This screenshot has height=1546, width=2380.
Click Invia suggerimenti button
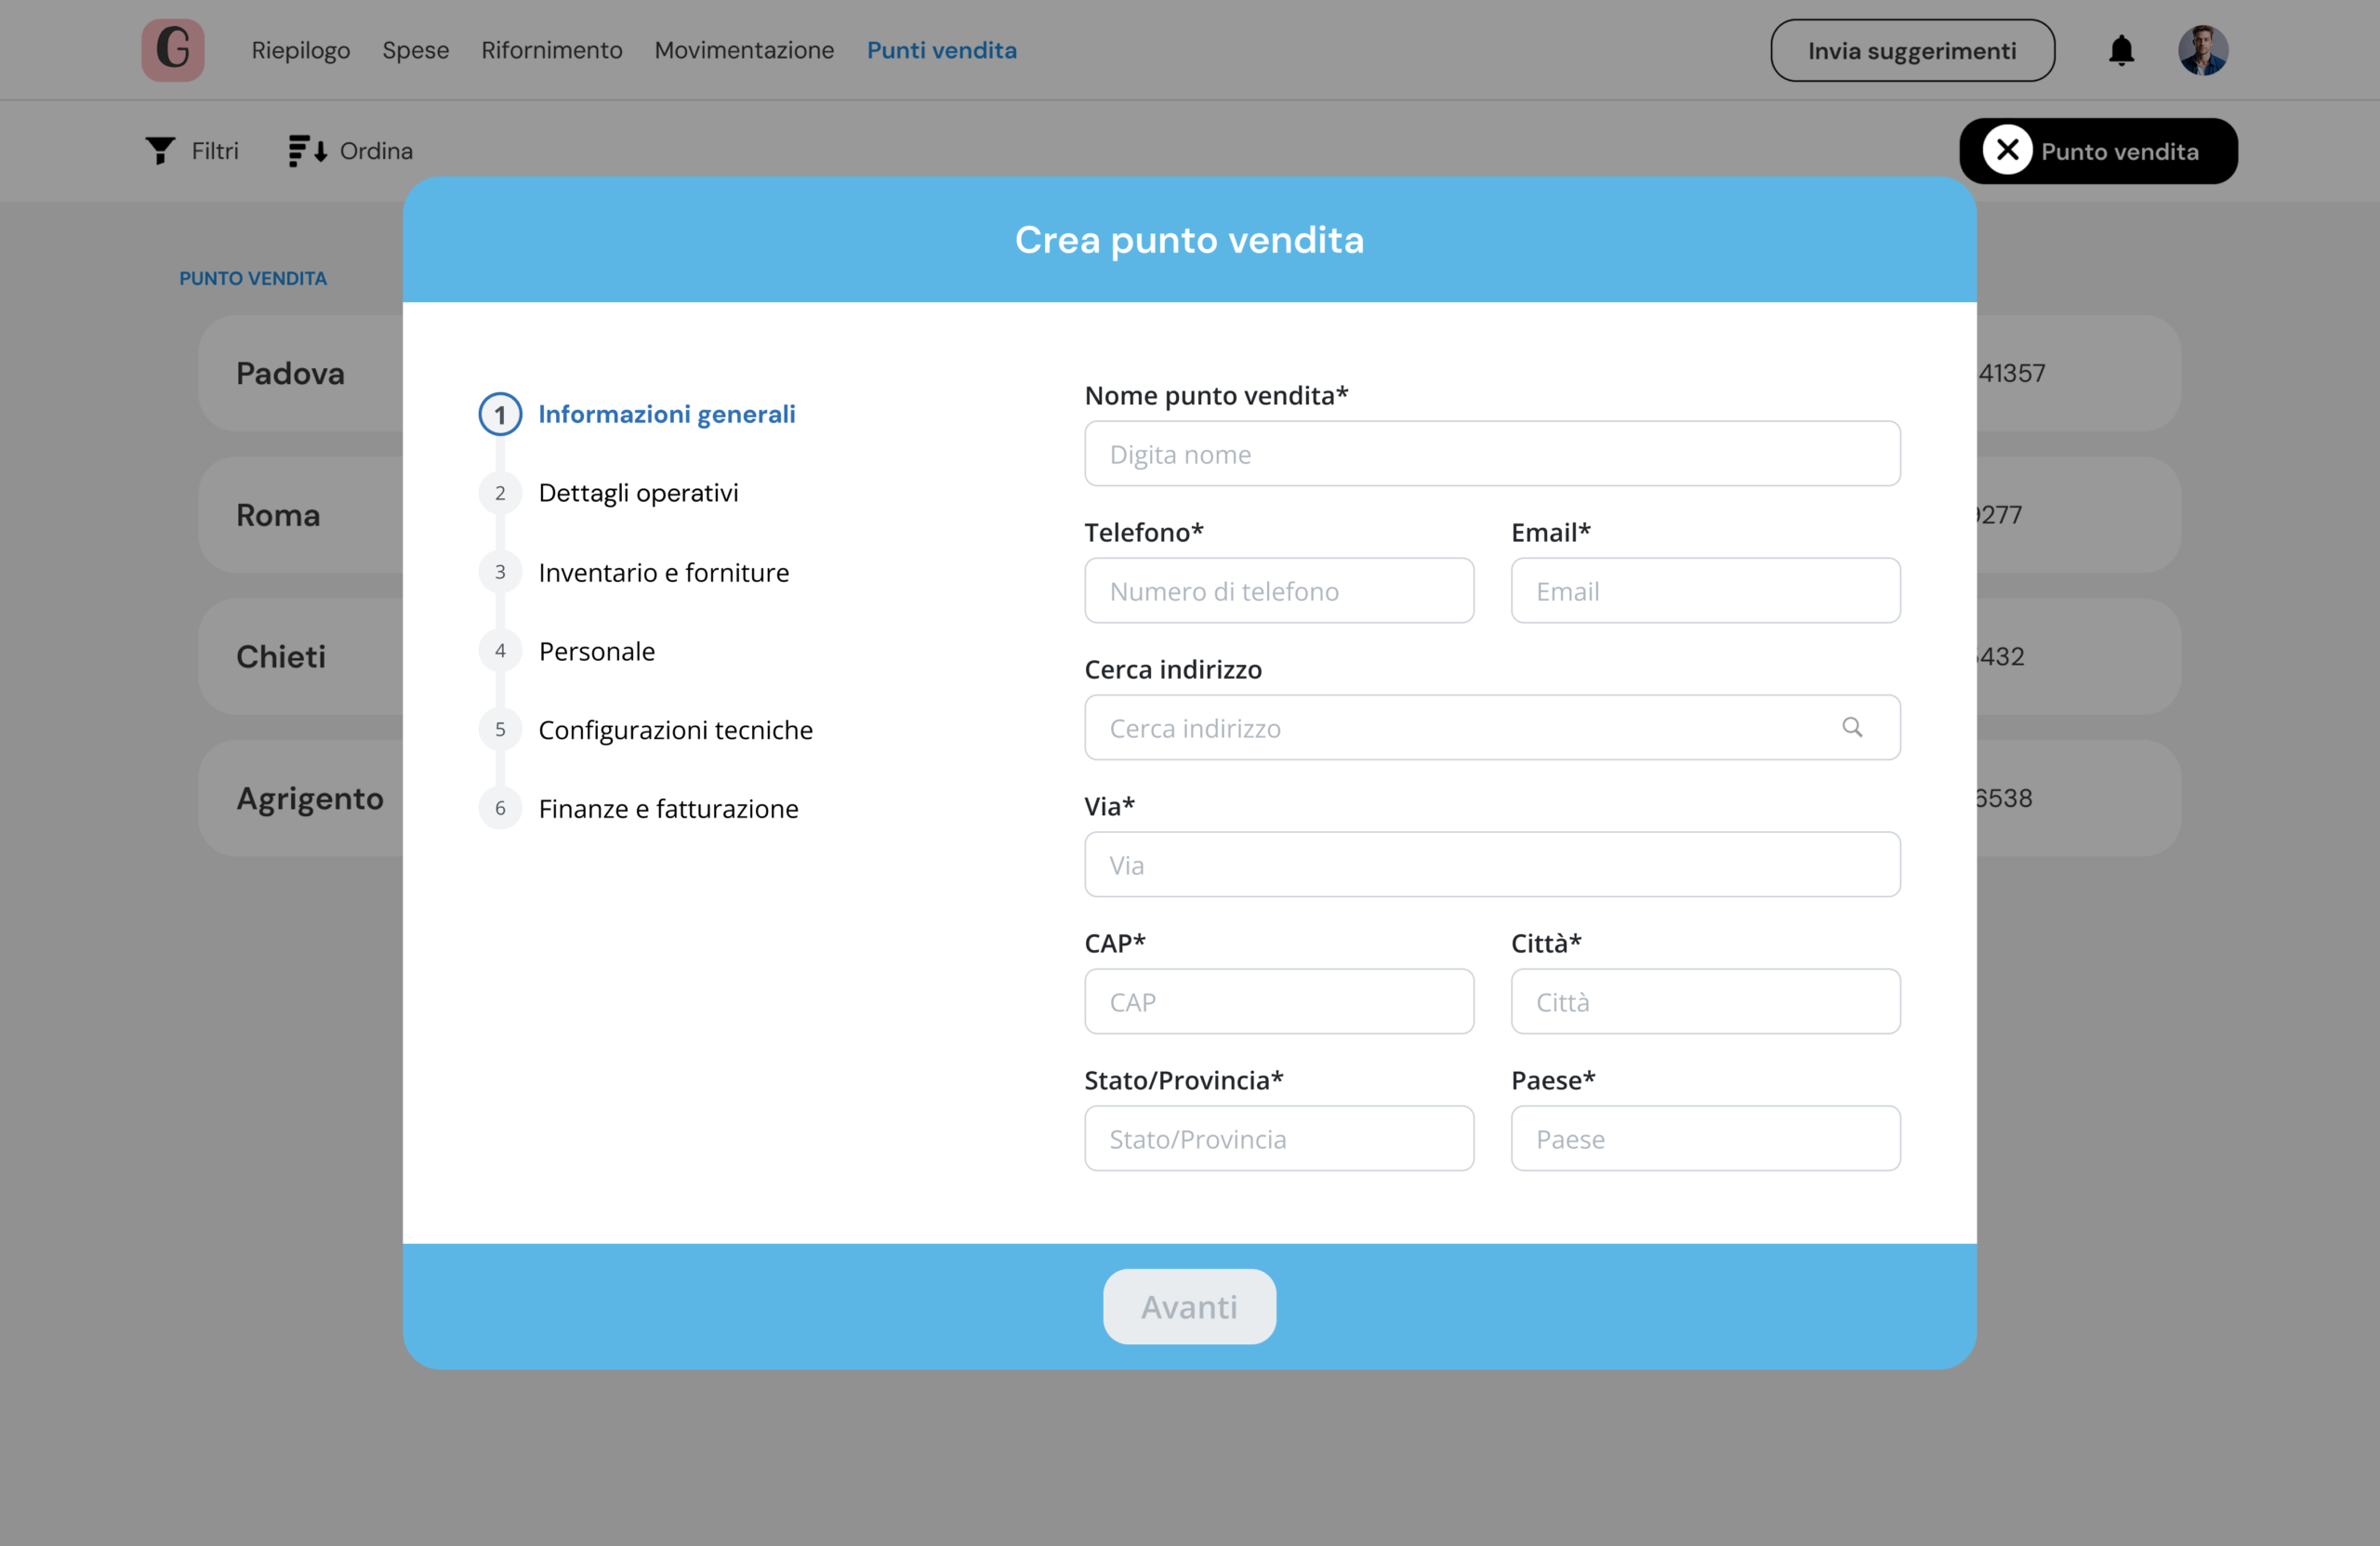tap(1911, 50)
